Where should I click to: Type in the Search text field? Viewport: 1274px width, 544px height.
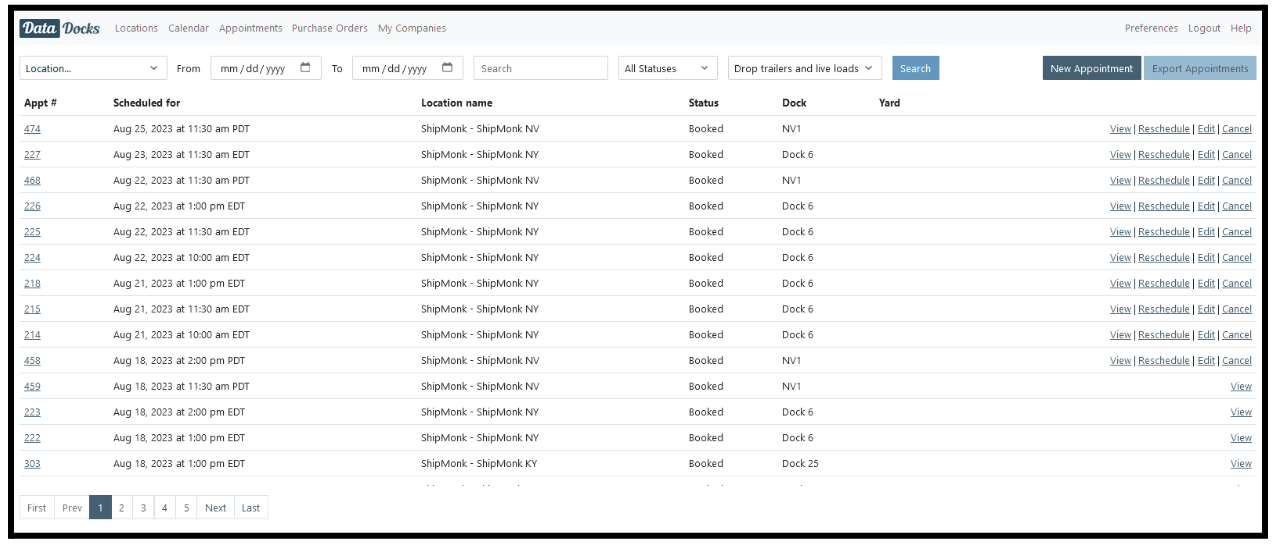click(540, 68)
